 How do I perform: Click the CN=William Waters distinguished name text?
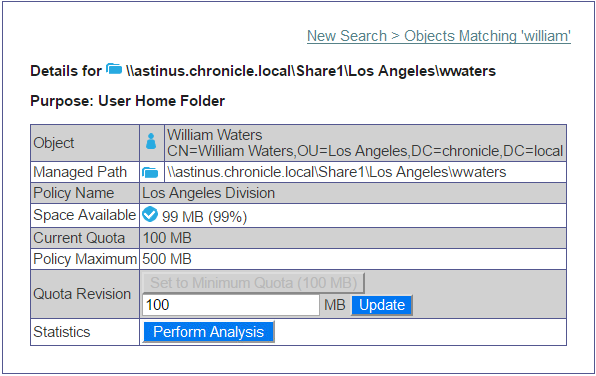point(365,151)
